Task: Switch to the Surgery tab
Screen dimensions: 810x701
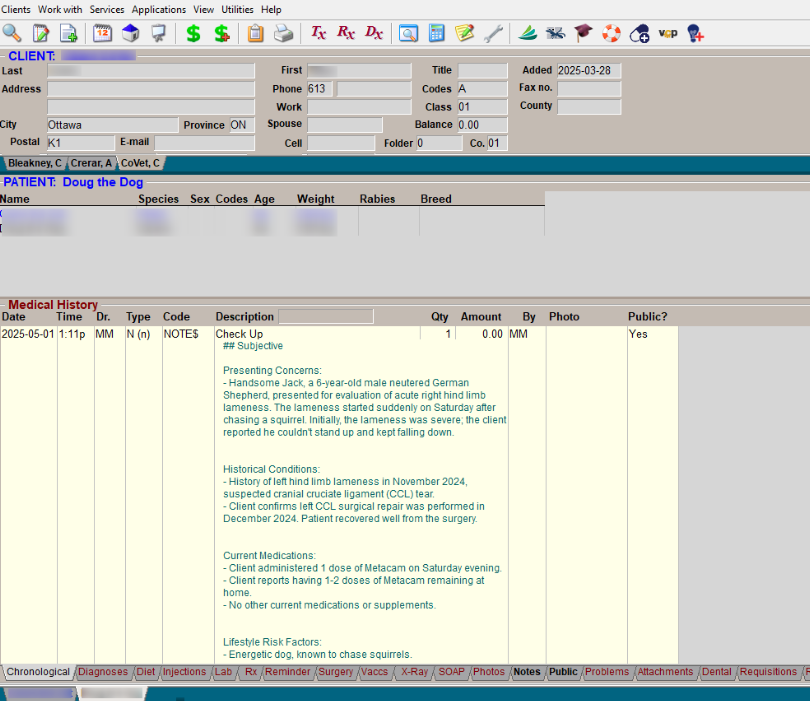Action: pos(335,672)
